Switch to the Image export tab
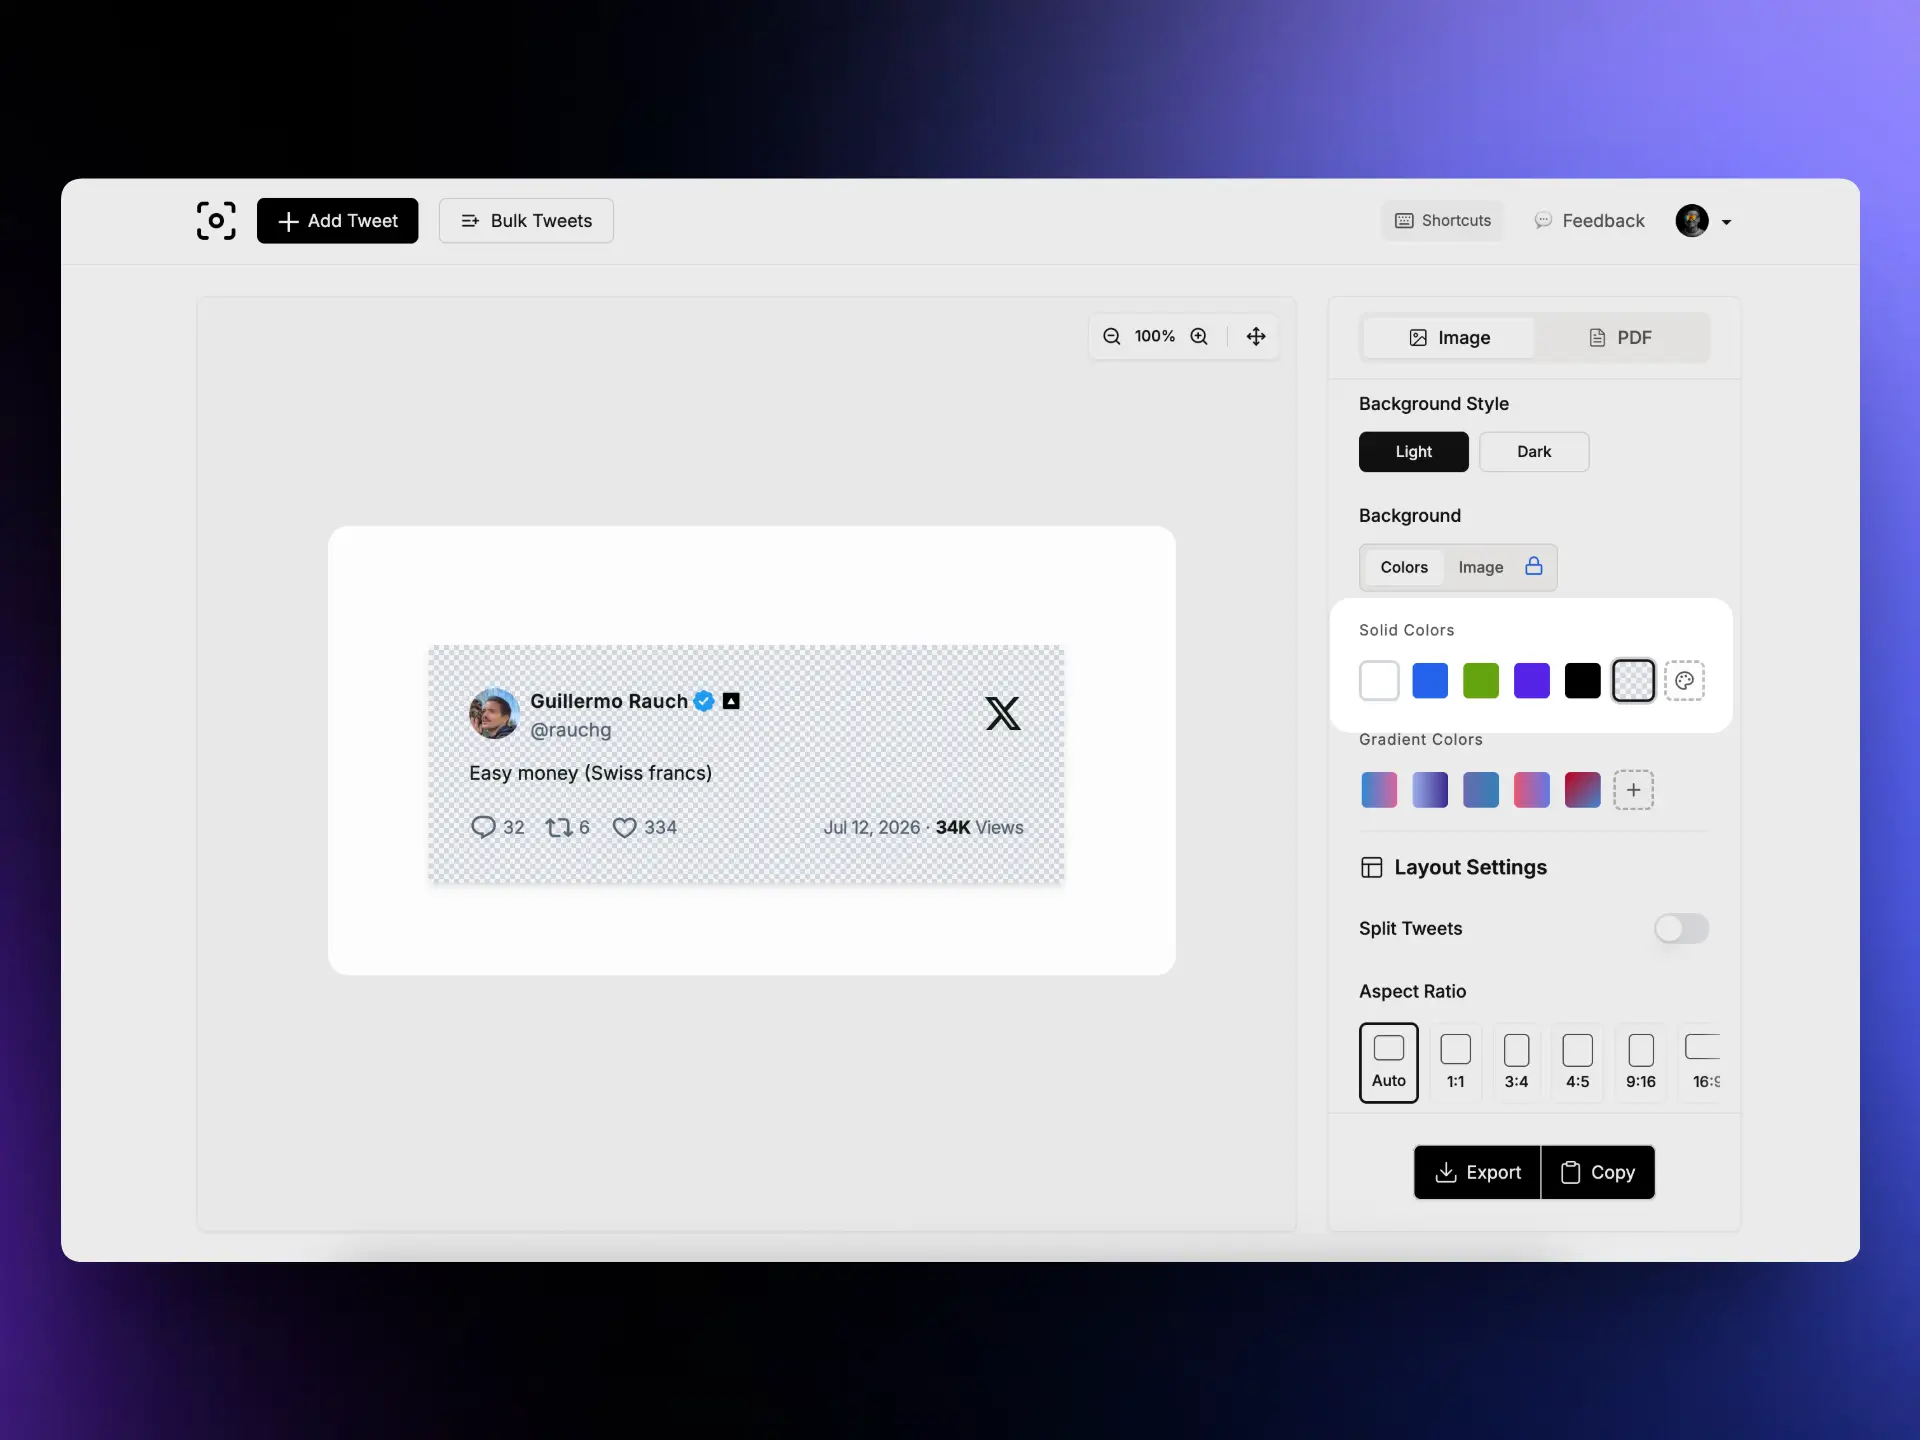The image size is (1920, 1440). (x=1449, y=338)
